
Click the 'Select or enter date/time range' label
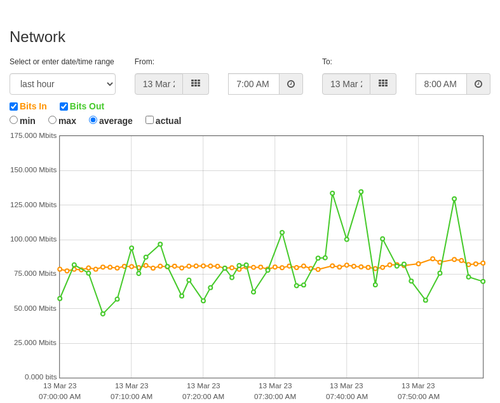point(62,62)
